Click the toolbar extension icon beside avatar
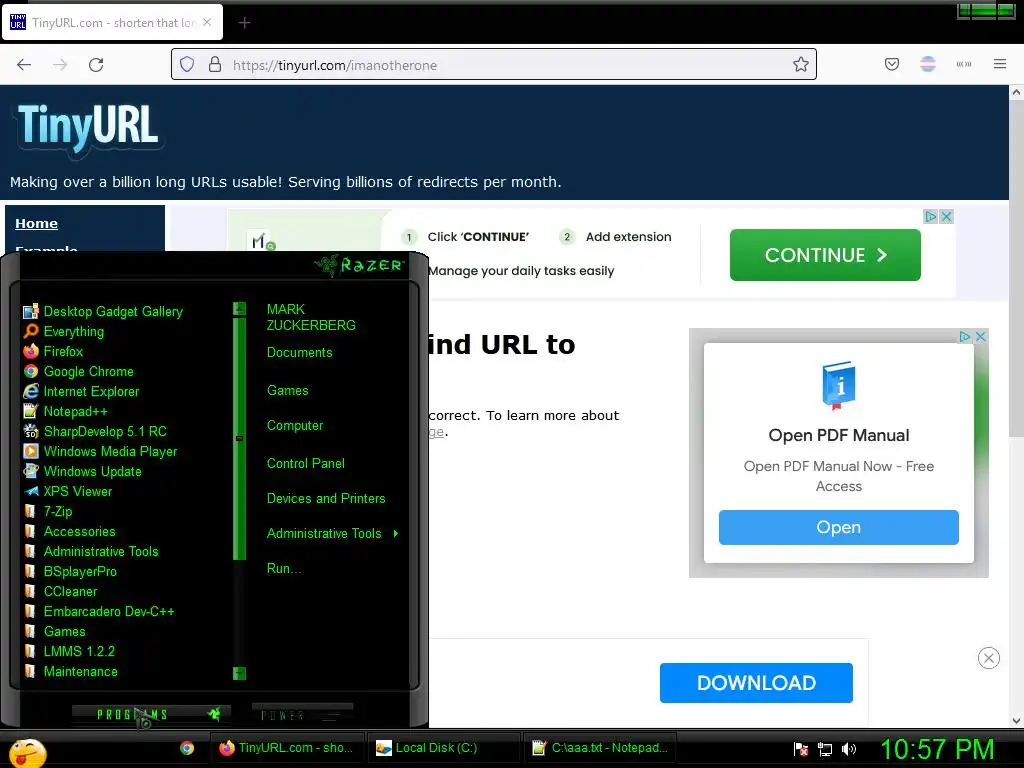The height and width of the screenshot is (768, 1024). tap(964, 64)
